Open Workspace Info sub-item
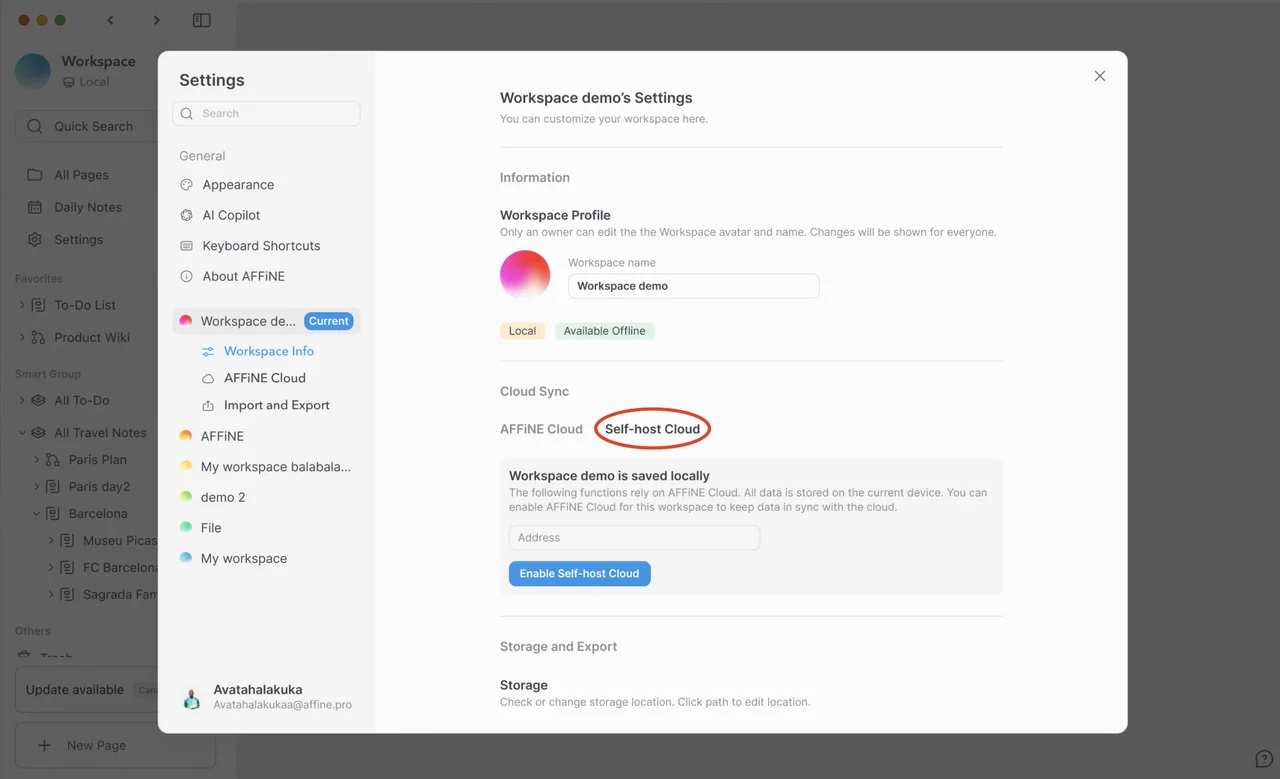1280x779 pixels. click(268, 351)
